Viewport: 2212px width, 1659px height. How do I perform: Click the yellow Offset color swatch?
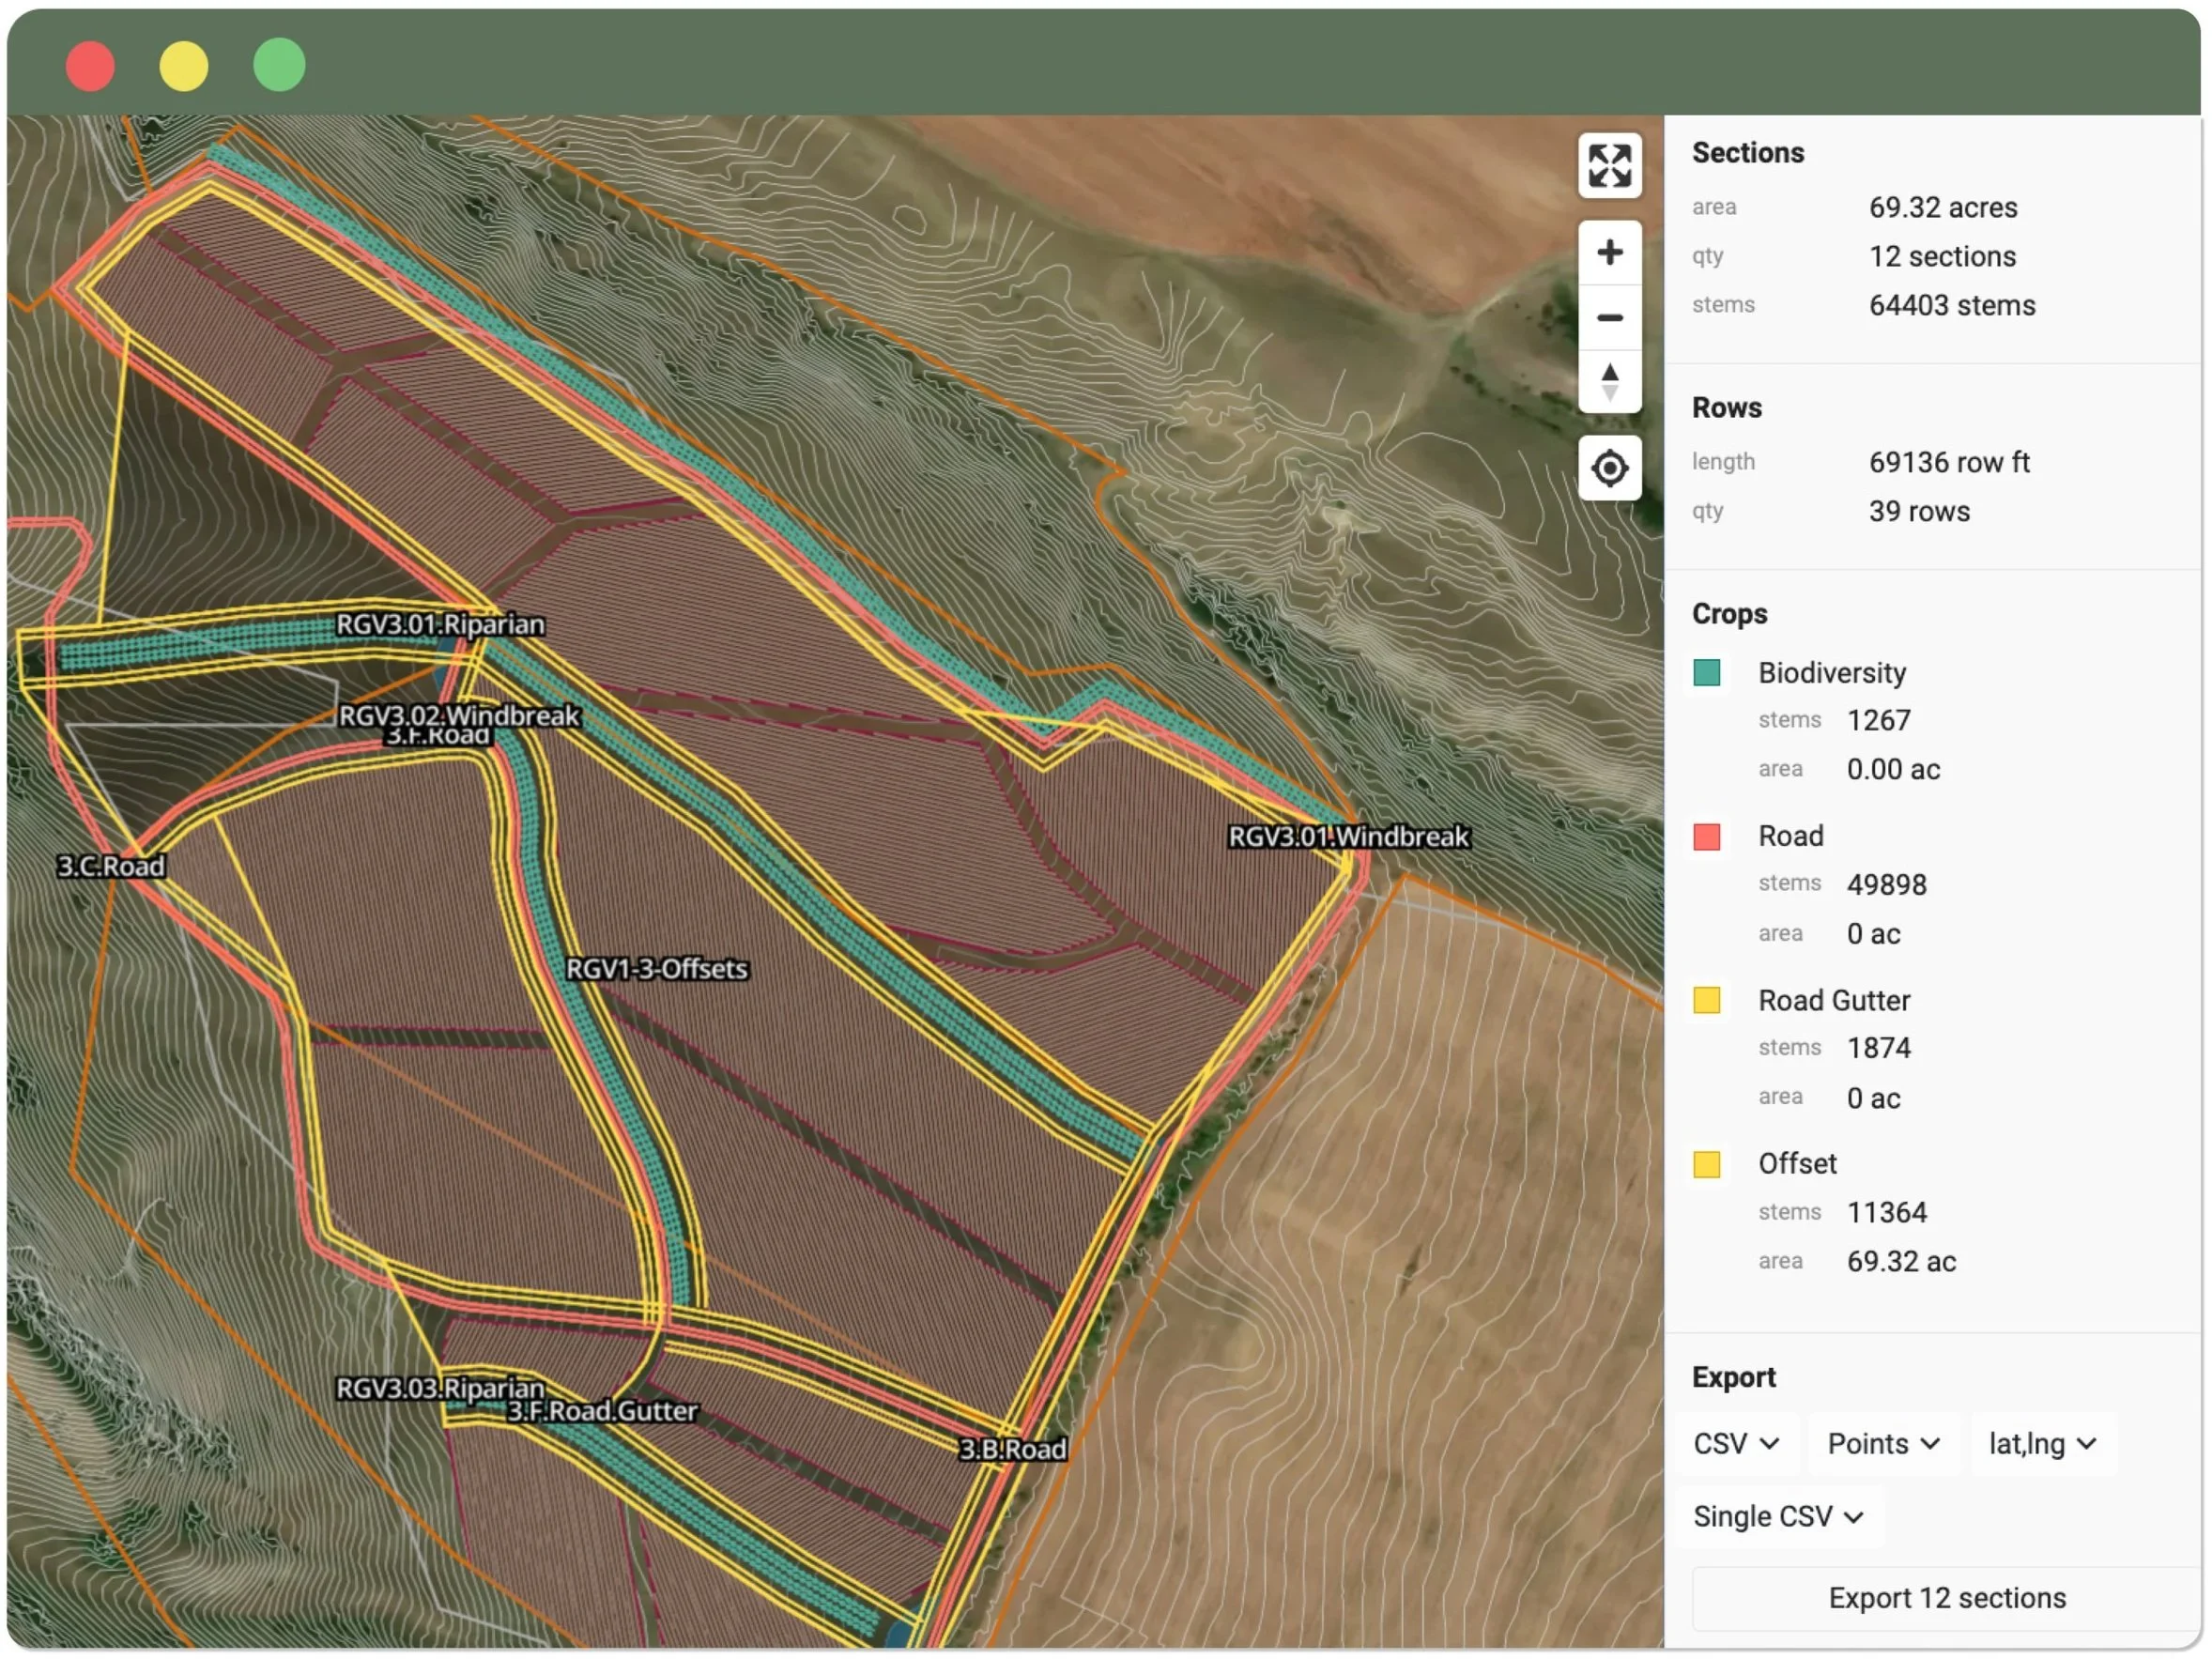pos(1706,1164)
